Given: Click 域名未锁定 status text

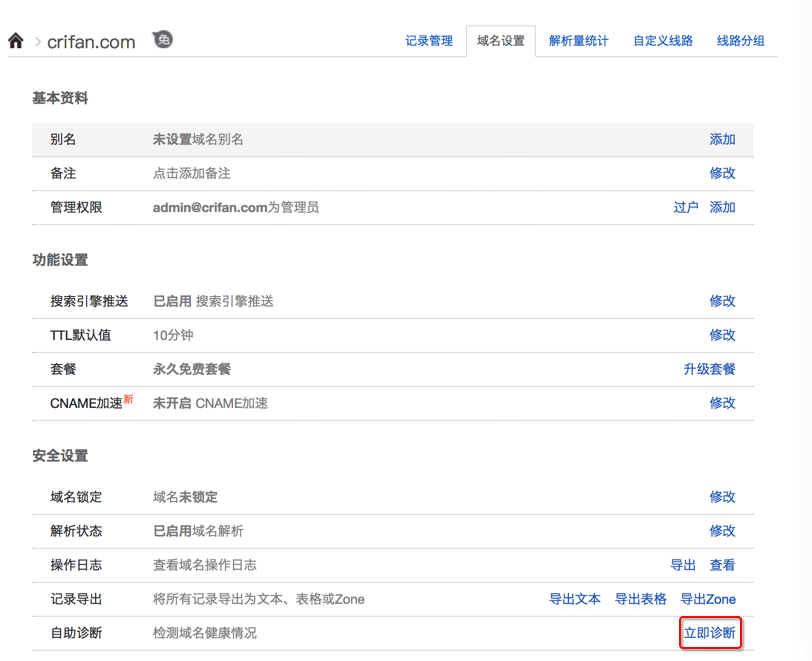Looking at the screenshot, I should tap(185, 497).
